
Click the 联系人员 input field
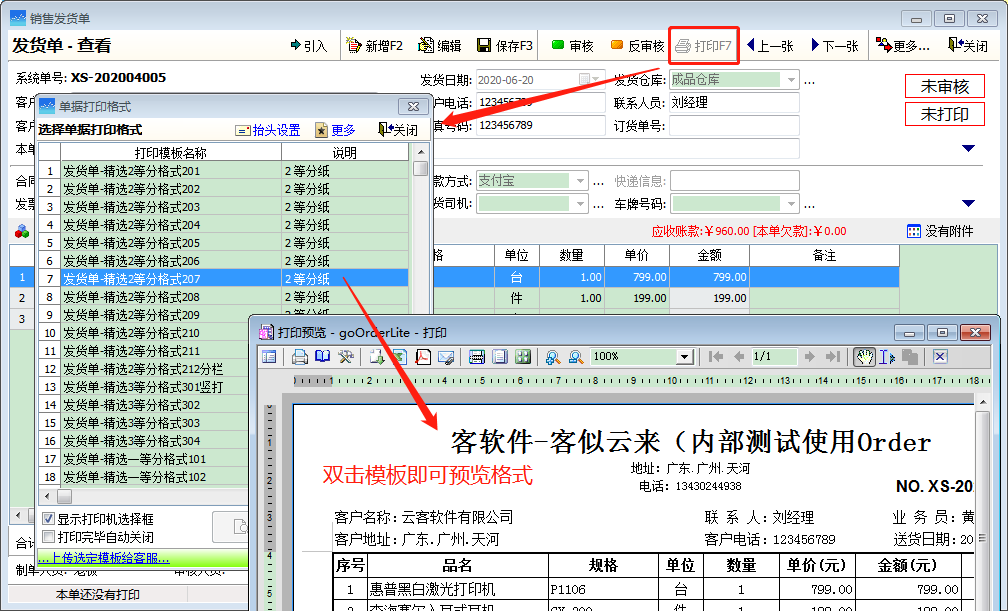point(734,102)
